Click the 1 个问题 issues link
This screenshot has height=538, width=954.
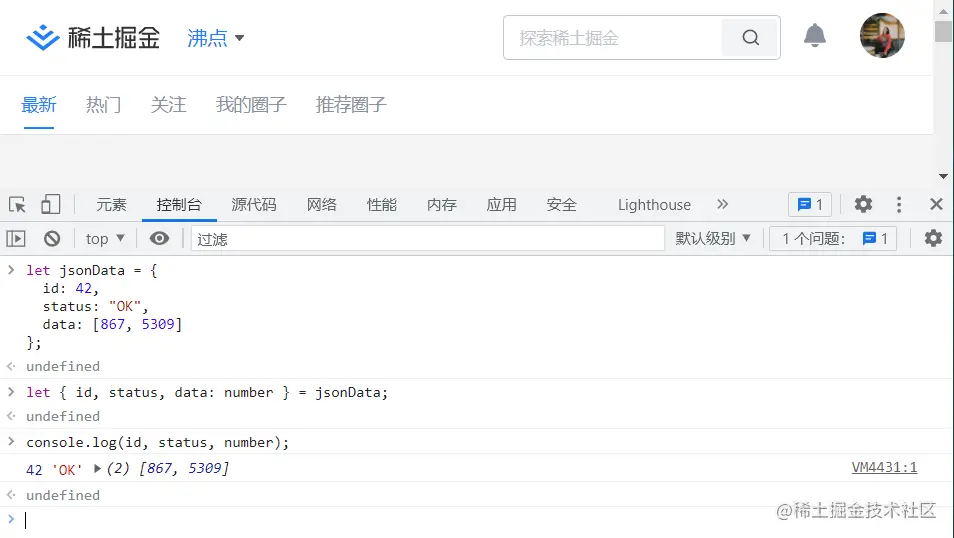(x=833, y=239)
